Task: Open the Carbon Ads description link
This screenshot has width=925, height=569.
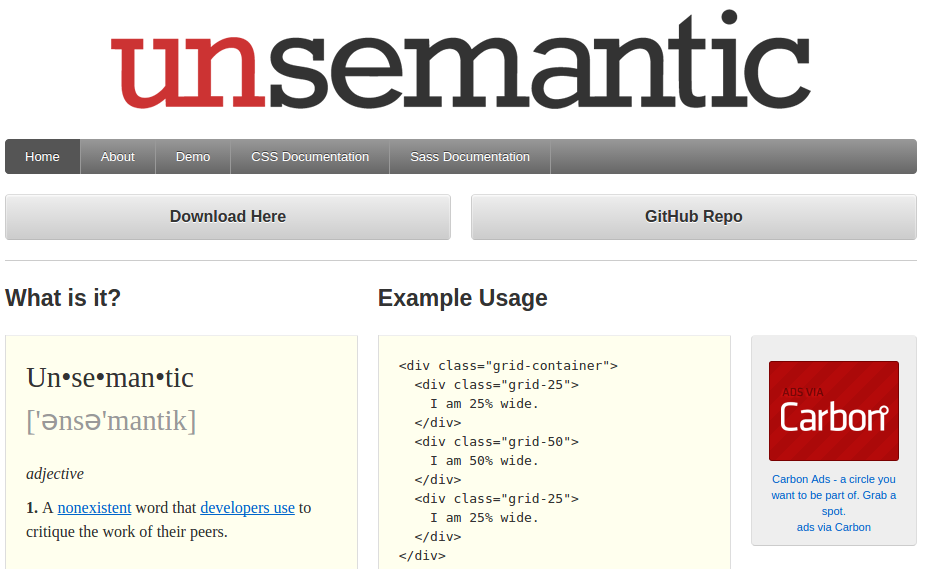Action: click(833, 495)
